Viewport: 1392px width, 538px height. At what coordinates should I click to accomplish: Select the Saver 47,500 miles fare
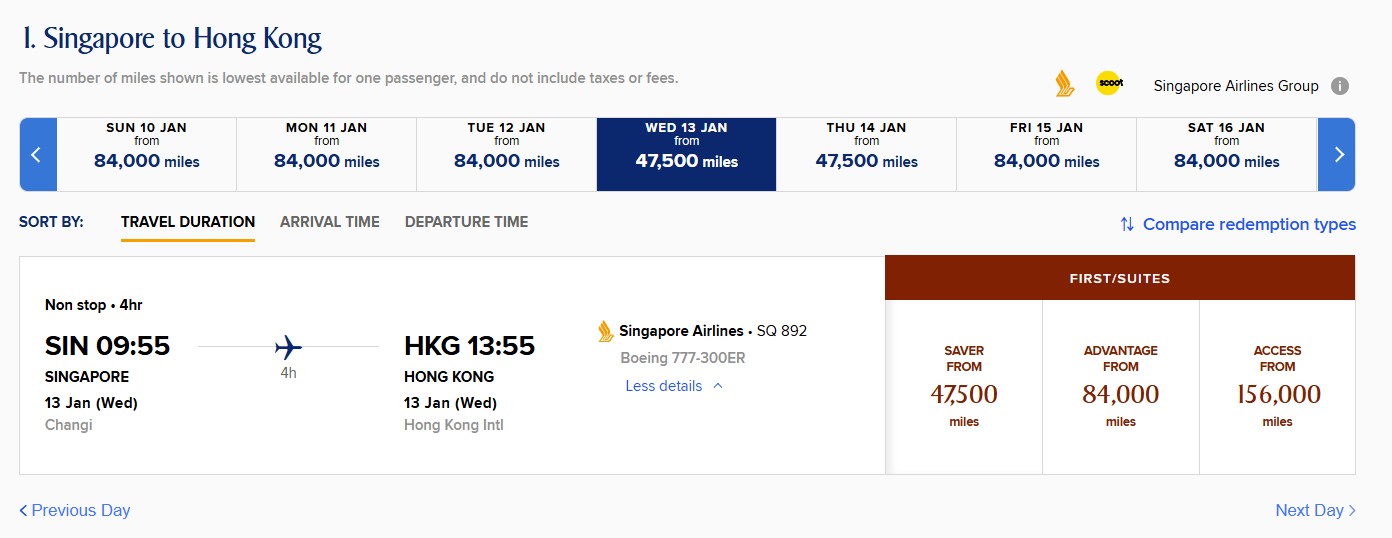[964, 387]
